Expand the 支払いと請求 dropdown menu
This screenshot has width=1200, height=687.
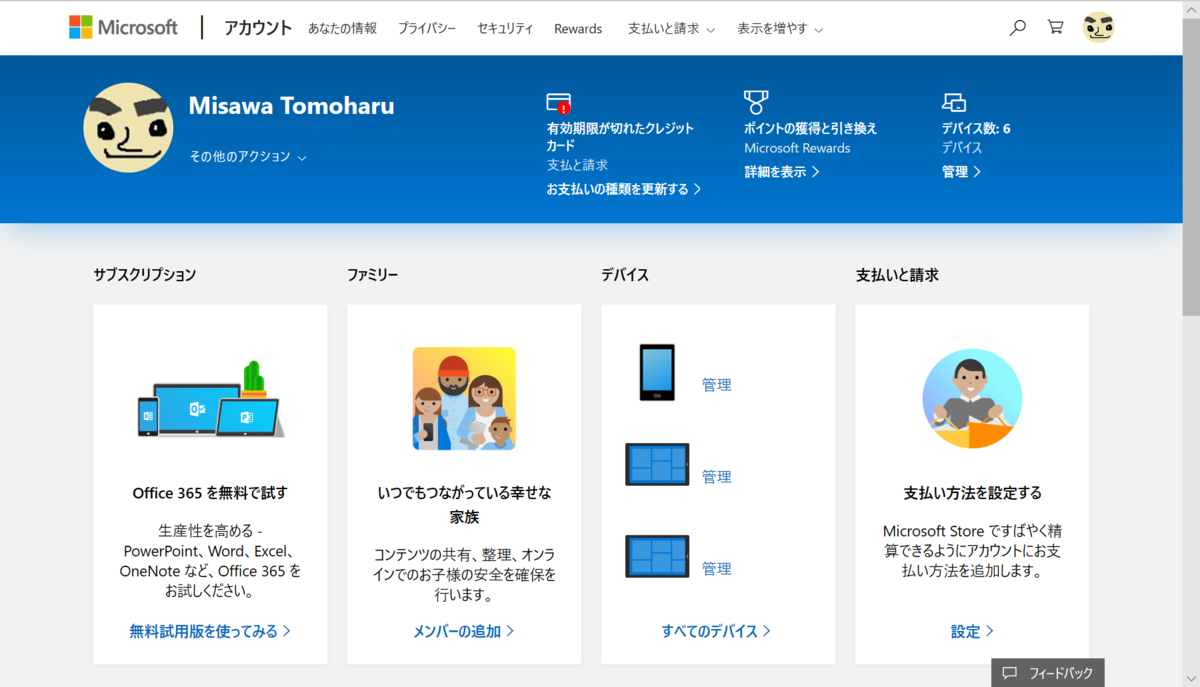[x=671, y=29]
